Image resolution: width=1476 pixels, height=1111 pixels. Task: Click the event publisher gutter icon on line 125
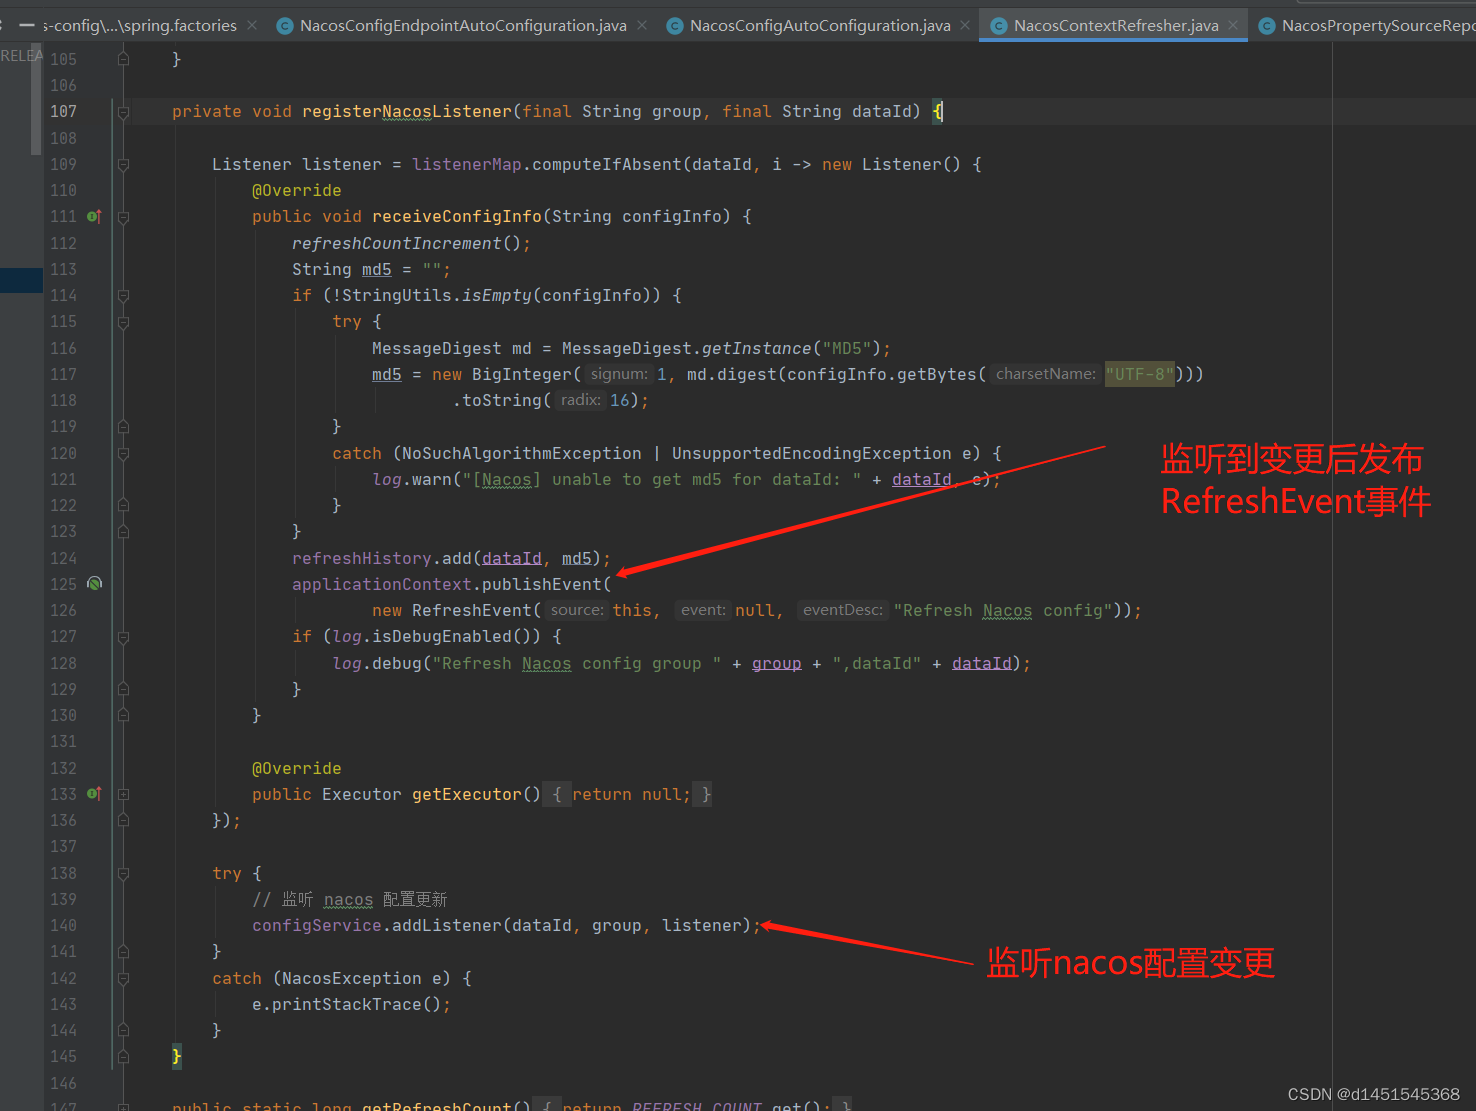[x=94, y=584]
